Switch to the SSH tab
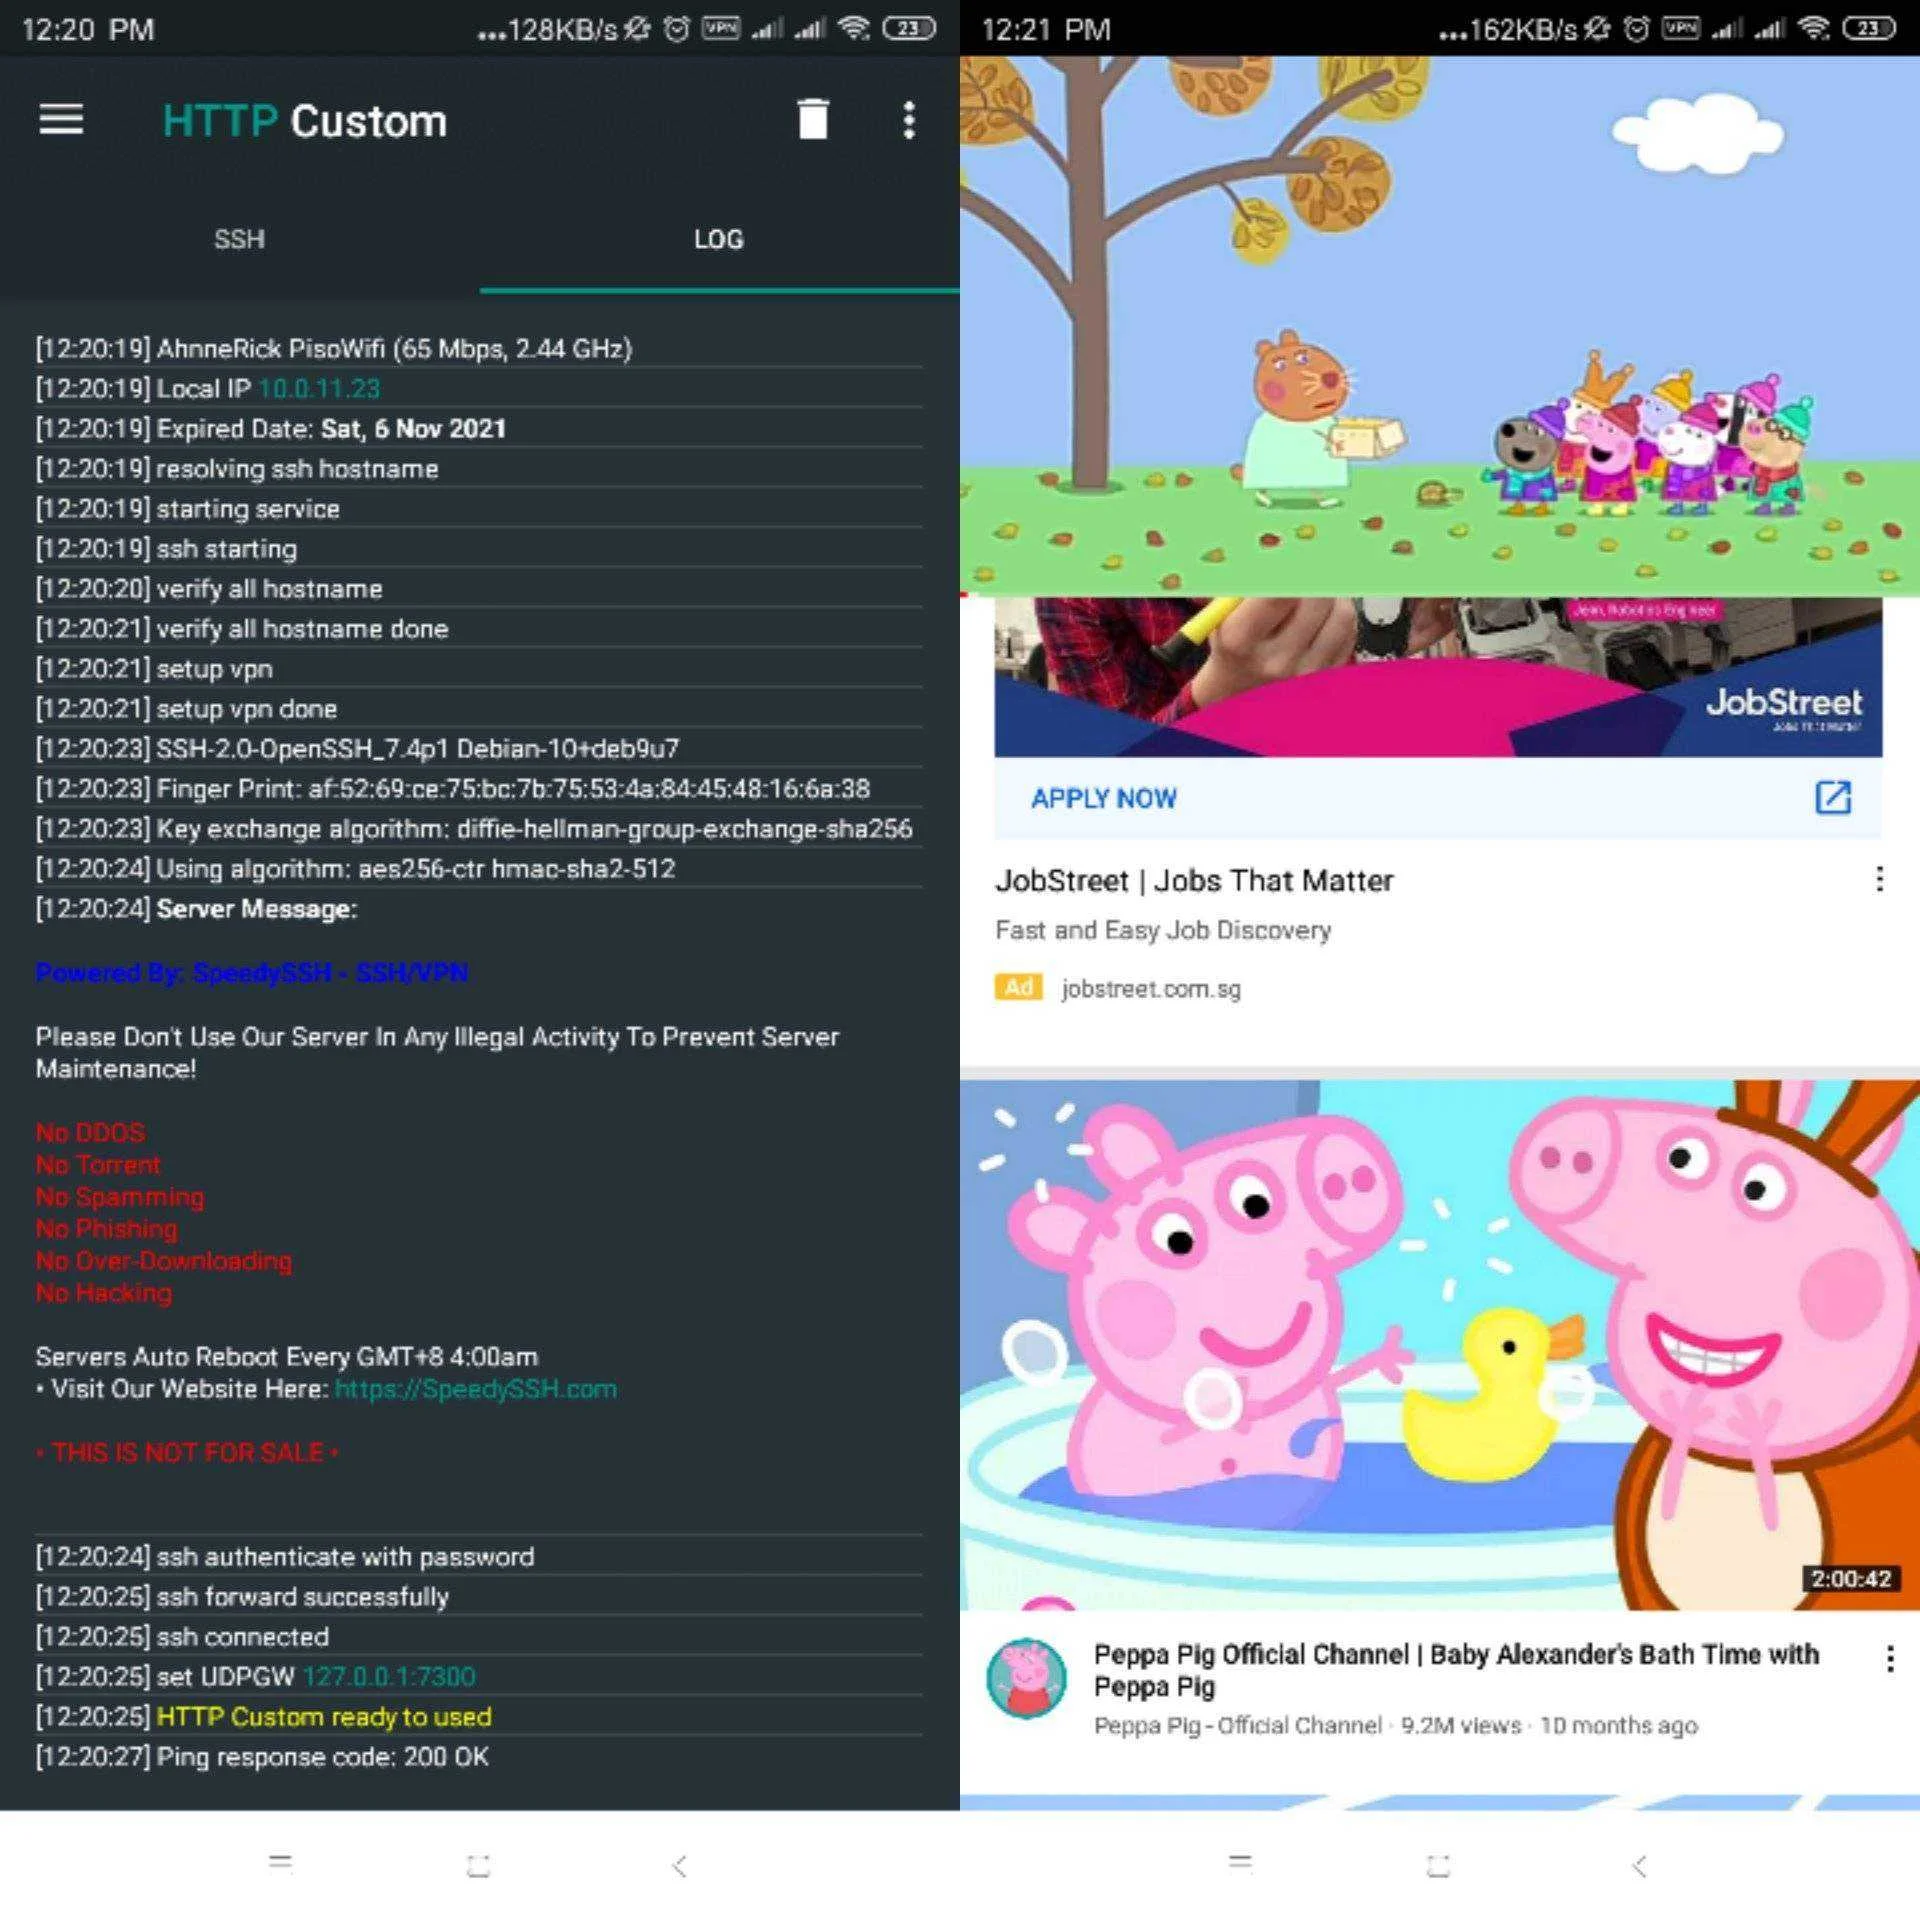The width and height of the screenshot is (1920, 1920). [x=239, y=239]
